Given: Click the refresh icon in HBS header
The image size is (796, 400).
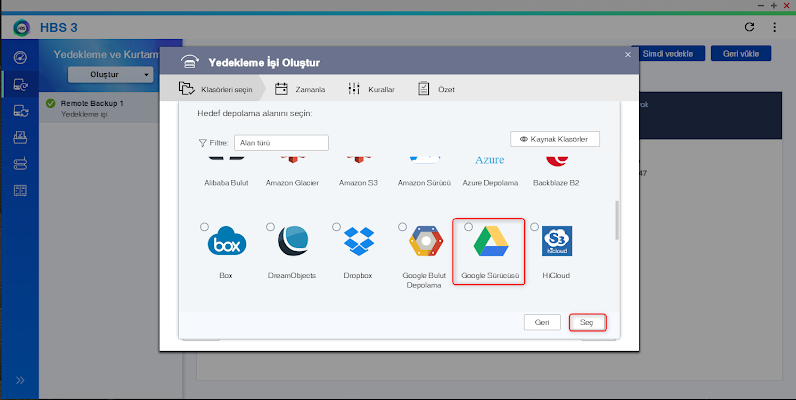Looking at the screenshot, I should coord(749,27).
